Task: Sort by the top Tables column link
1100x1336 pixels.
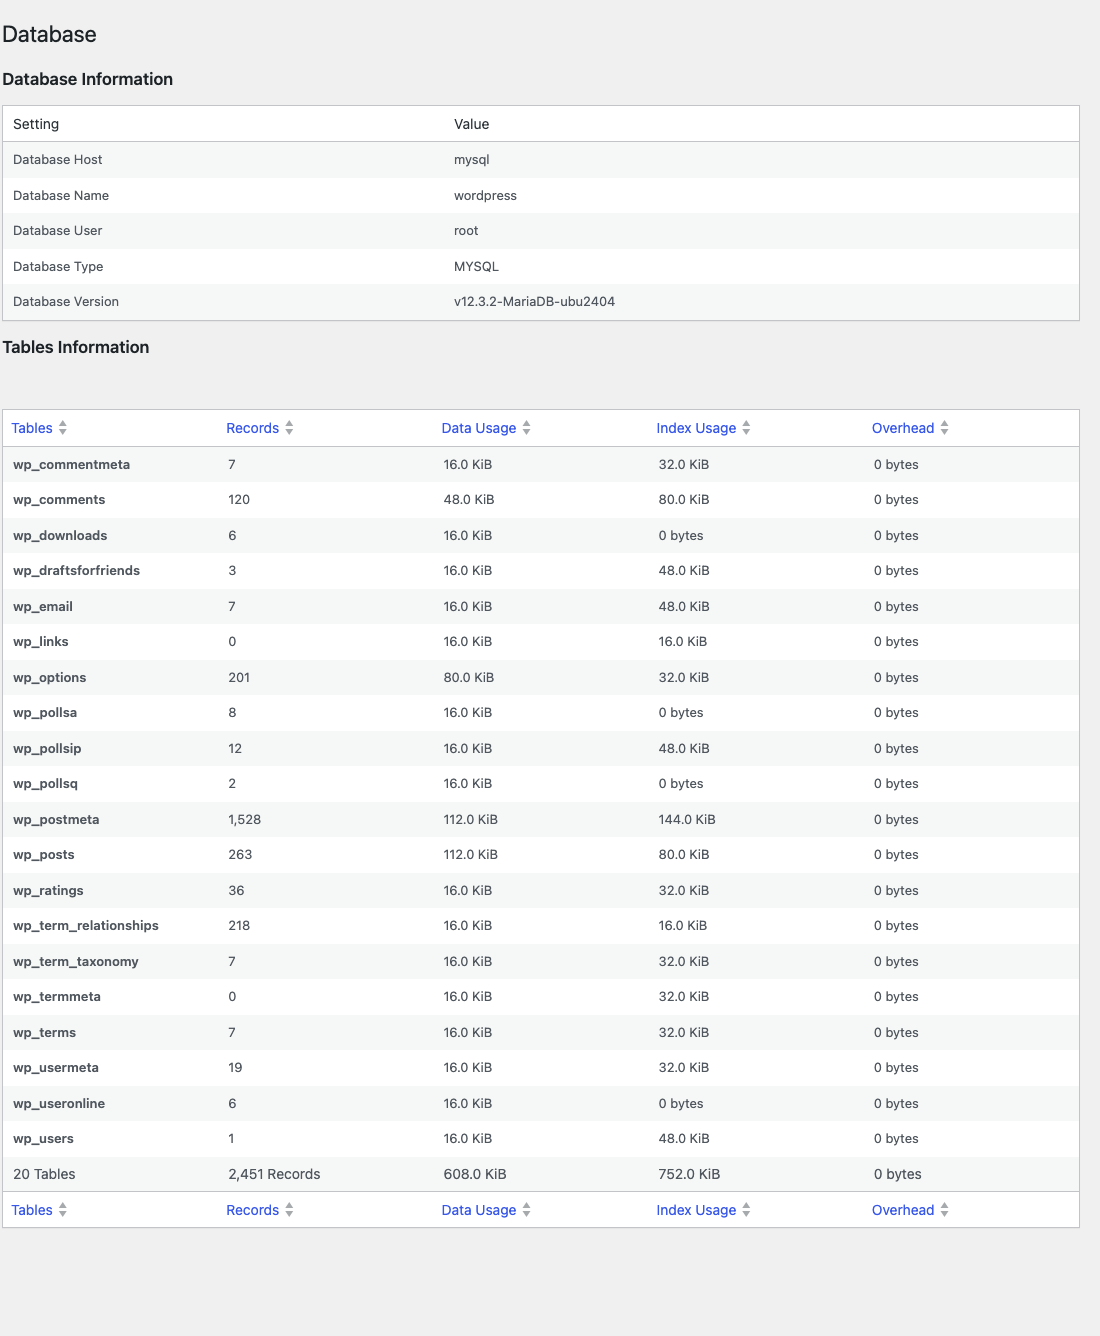Action: (32, 428)
